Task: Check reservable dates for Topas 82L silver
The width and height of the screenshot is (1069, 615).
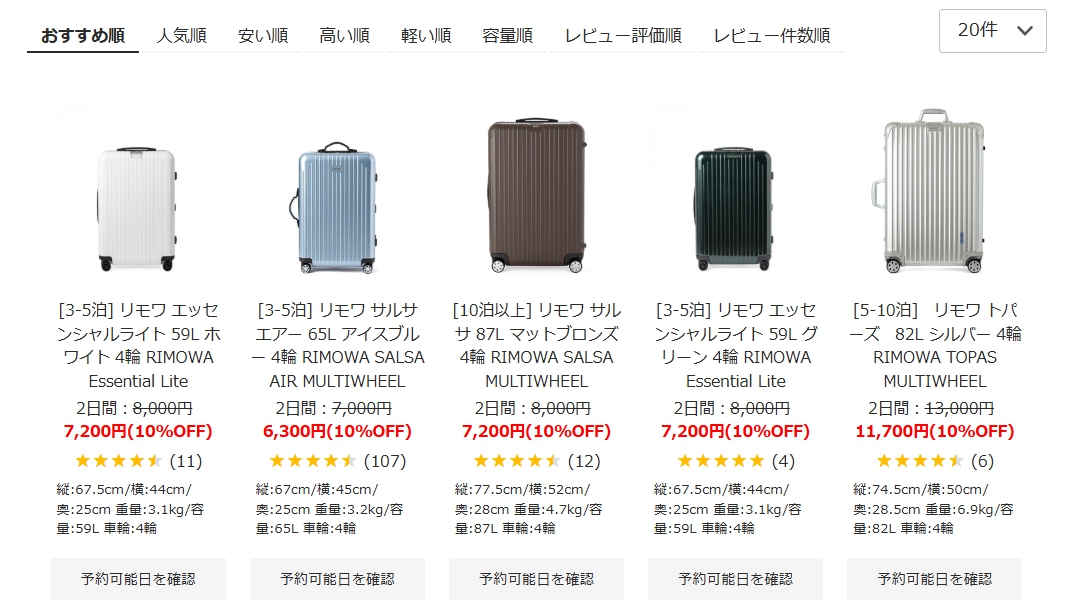Action: (934, 579)
